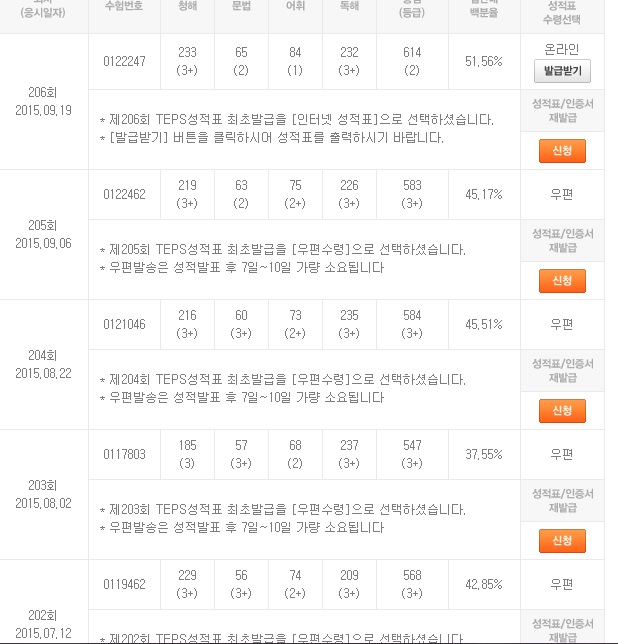Click the total score 614 cell

[x=412, y=62]
